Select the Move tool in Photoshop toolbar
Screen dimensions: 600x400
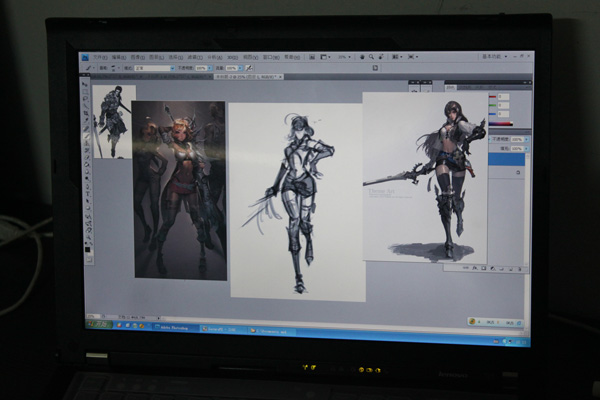(85, 84)
